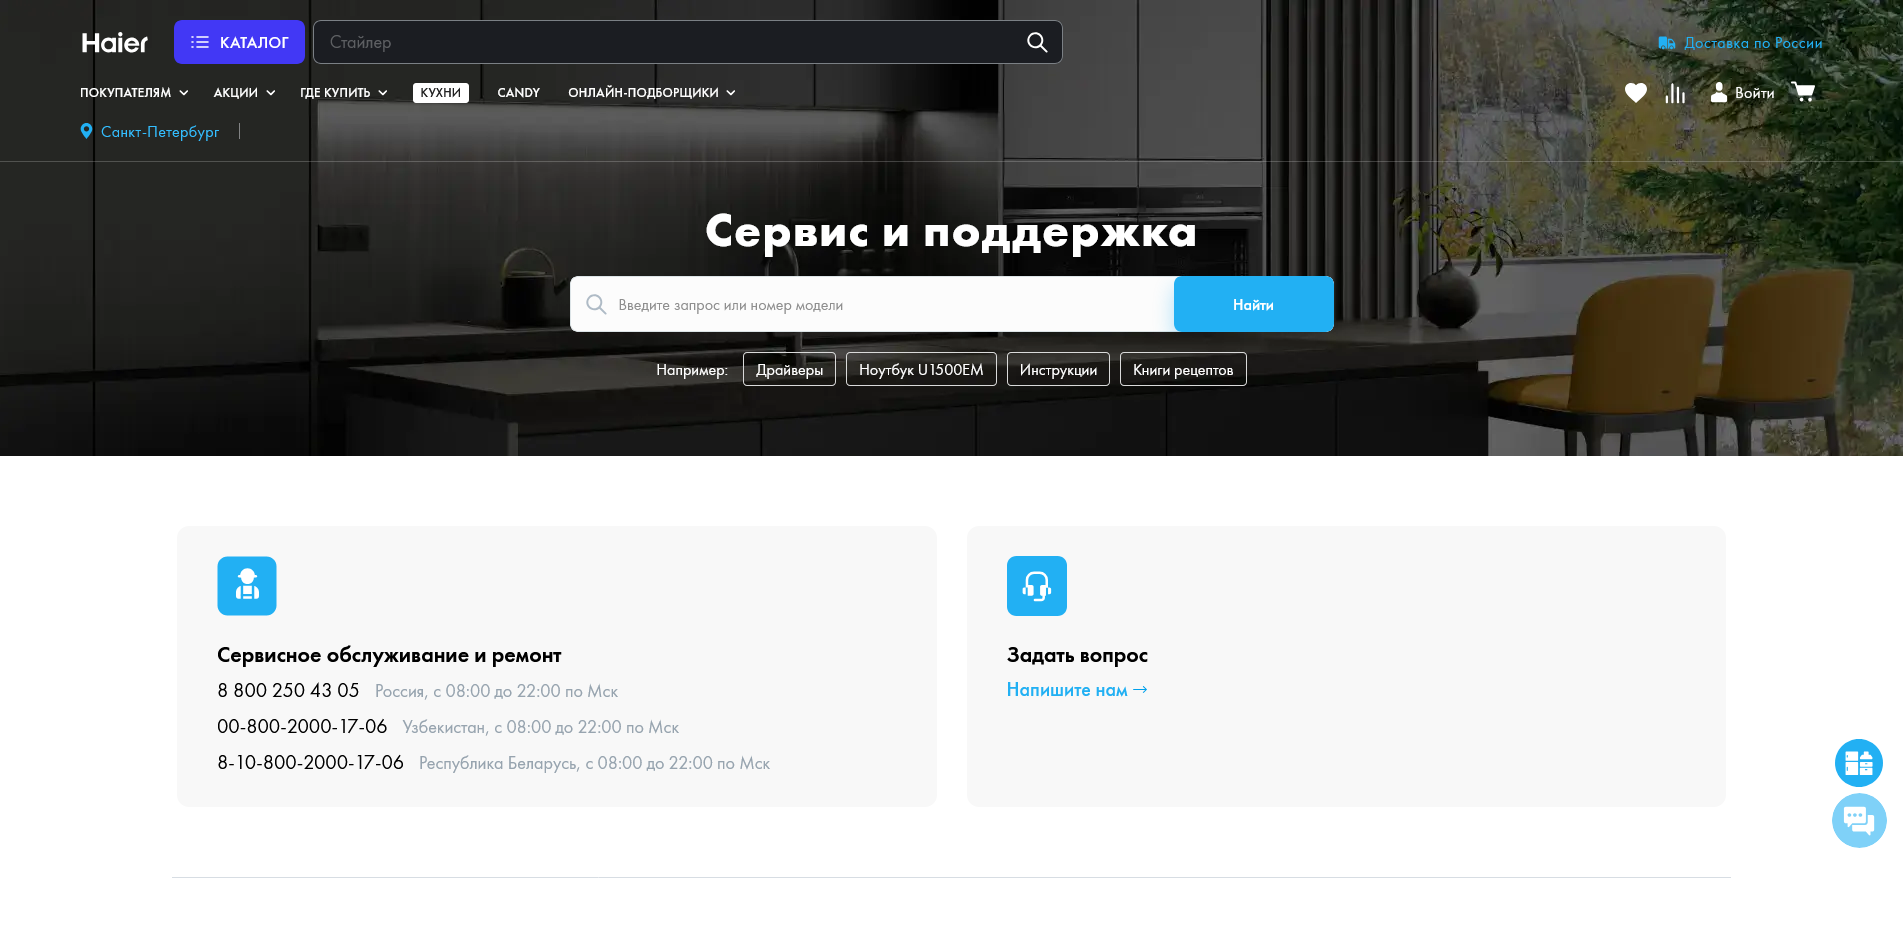This screenshot has width=1903, height=927.
Task: Switch to the CANDY section
Action: pos(518,92)
